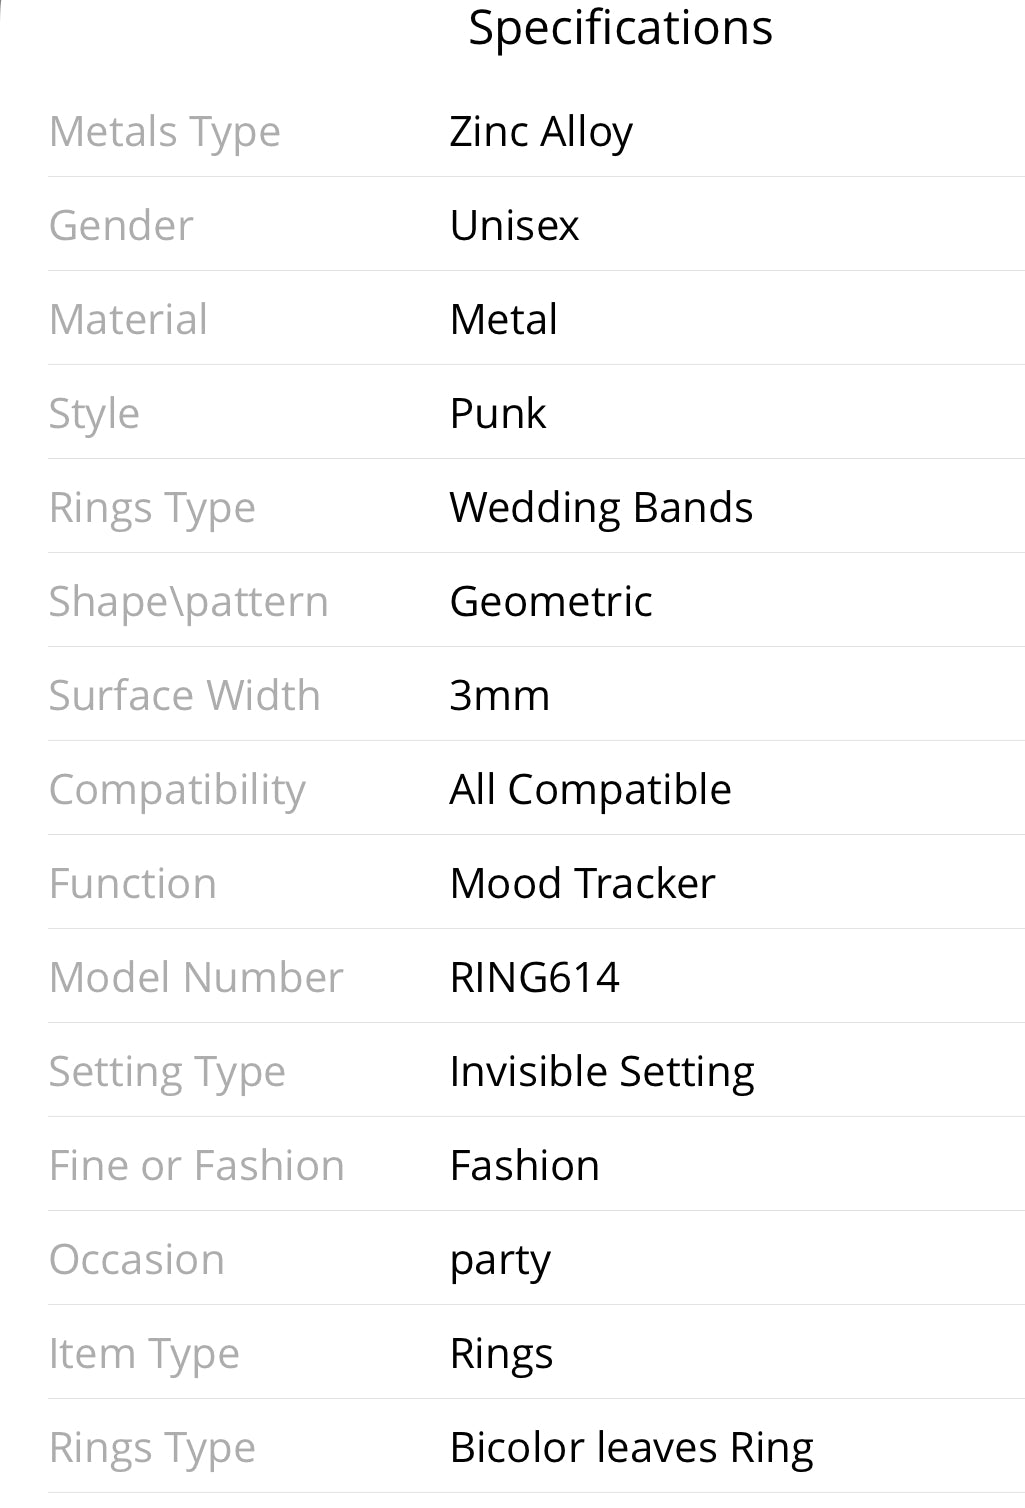
Task: Tap the Geometric shape pattern value
Action: pos(551,602)
